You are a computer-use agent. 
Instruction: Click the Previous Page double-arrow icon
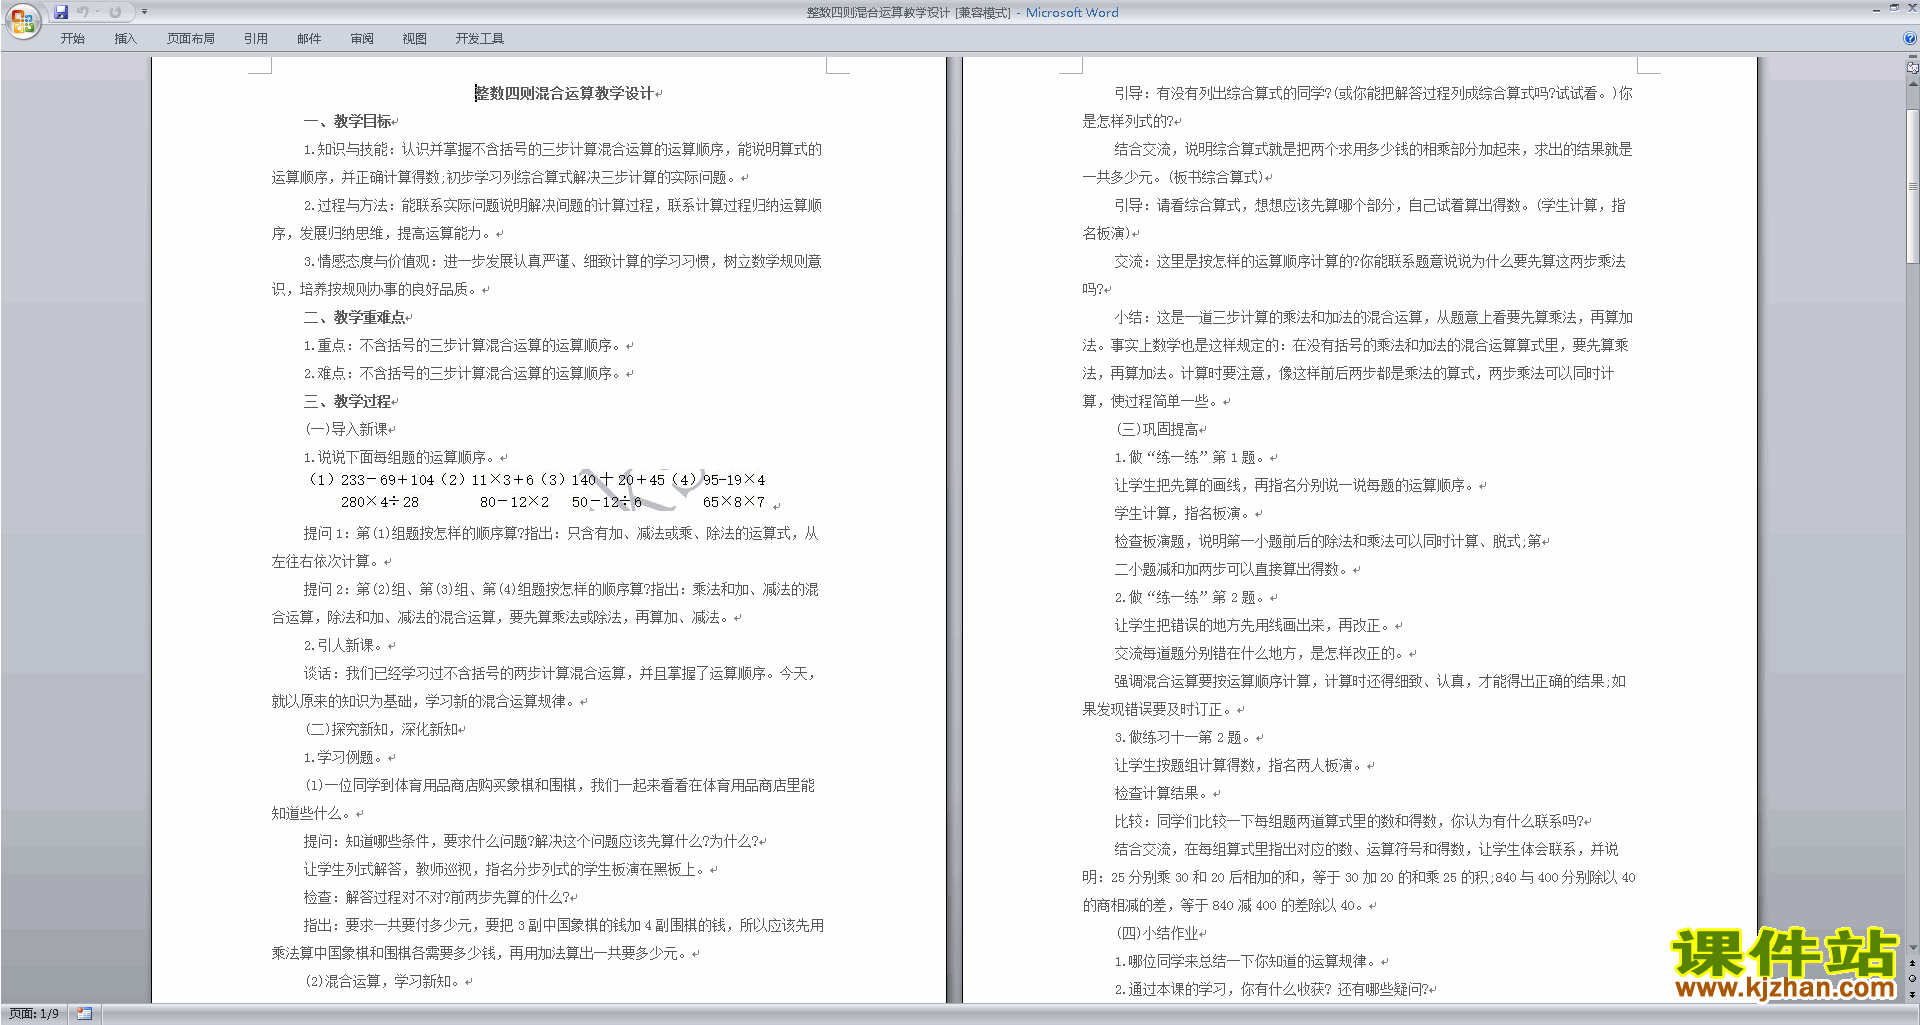1912,963
